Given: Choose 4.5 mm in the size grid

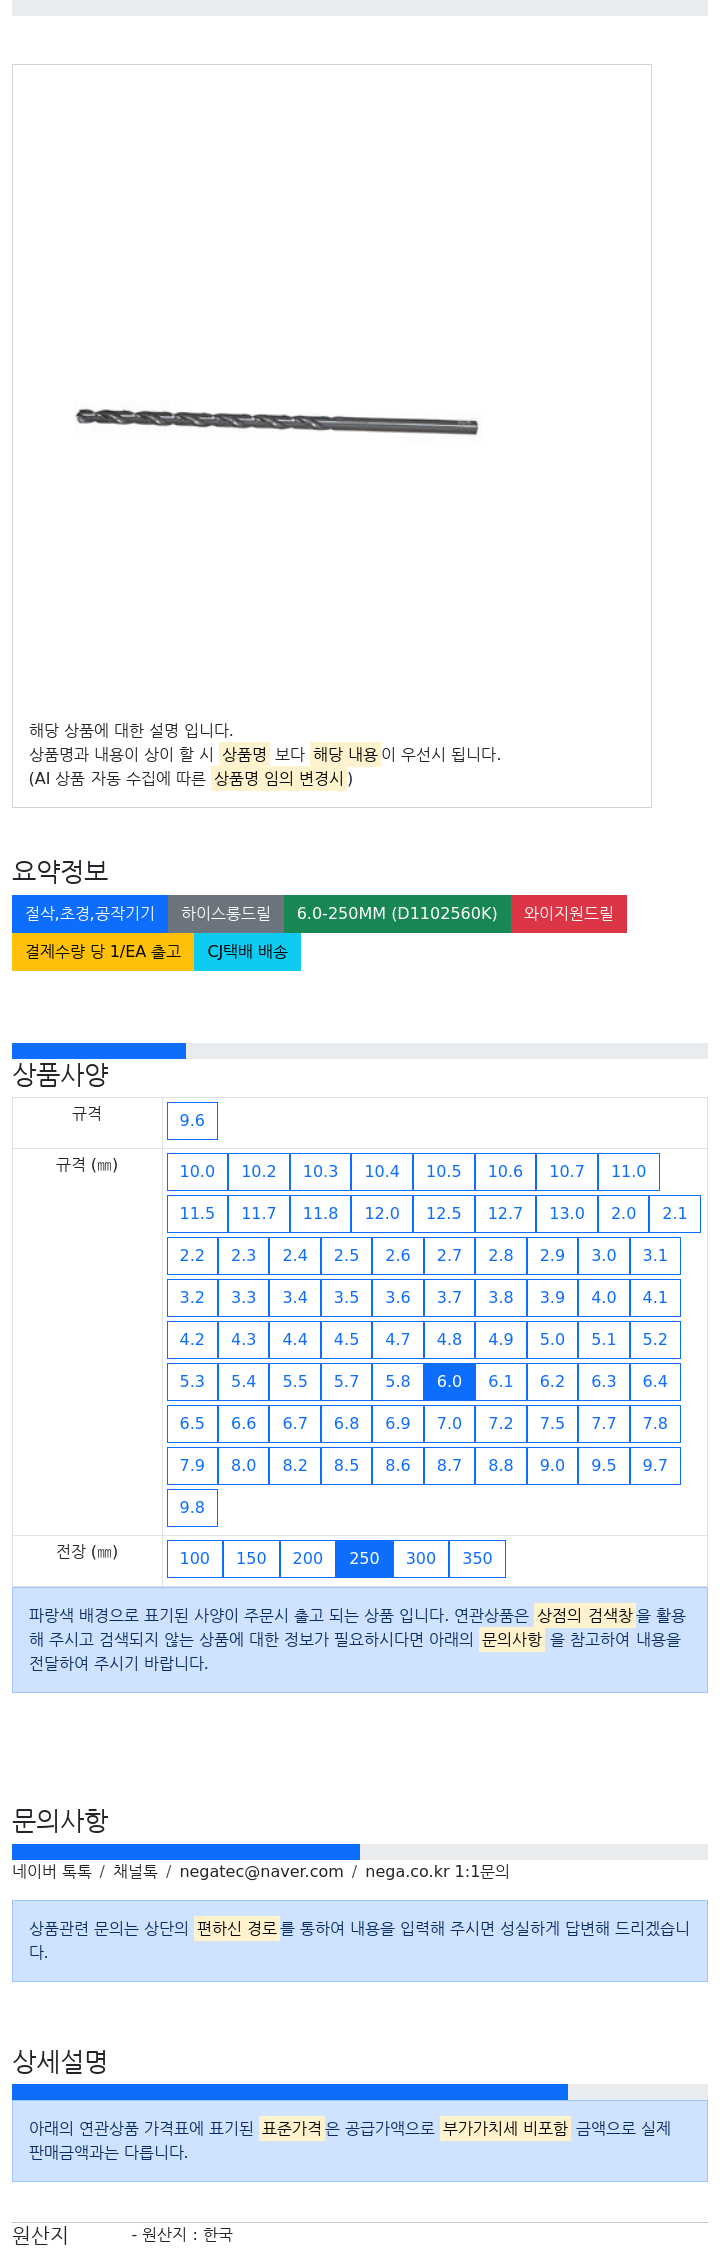Looking at the screenshot, I should 346,1340.
